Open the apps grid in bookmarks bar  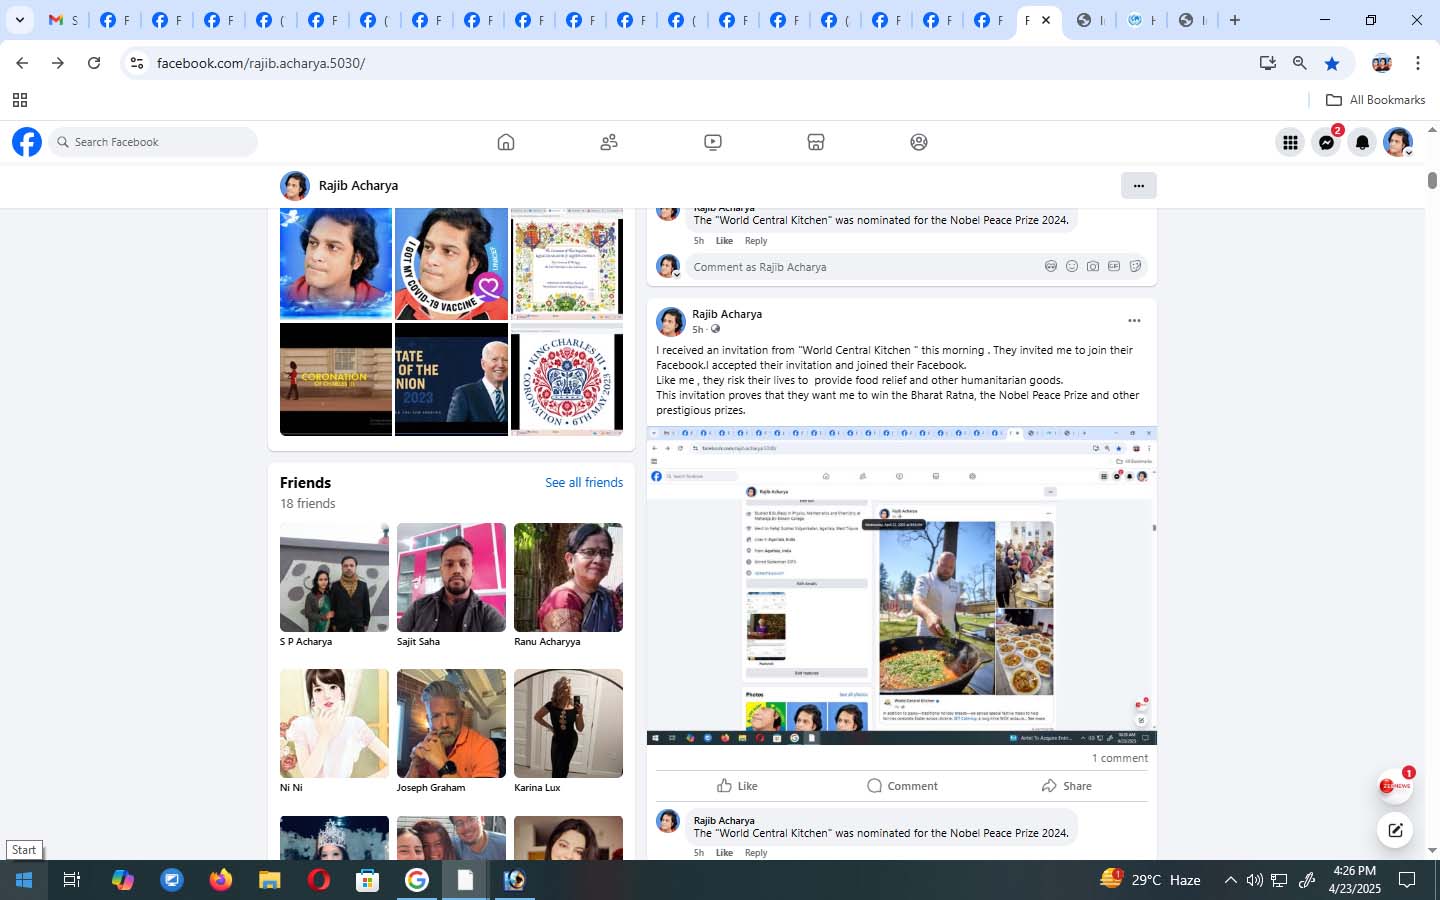point(20,100)
